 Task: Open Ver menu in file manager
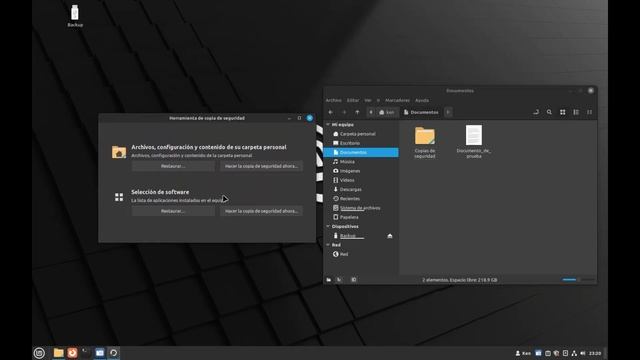(368, 100)
